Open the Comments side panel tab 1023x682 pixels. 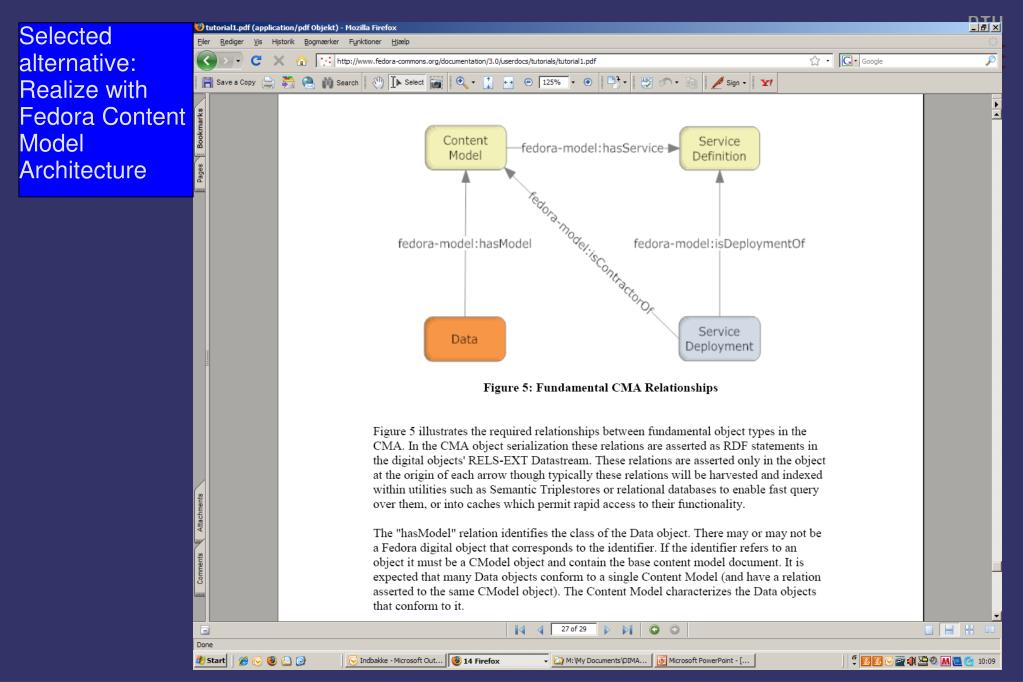(200, 568)
